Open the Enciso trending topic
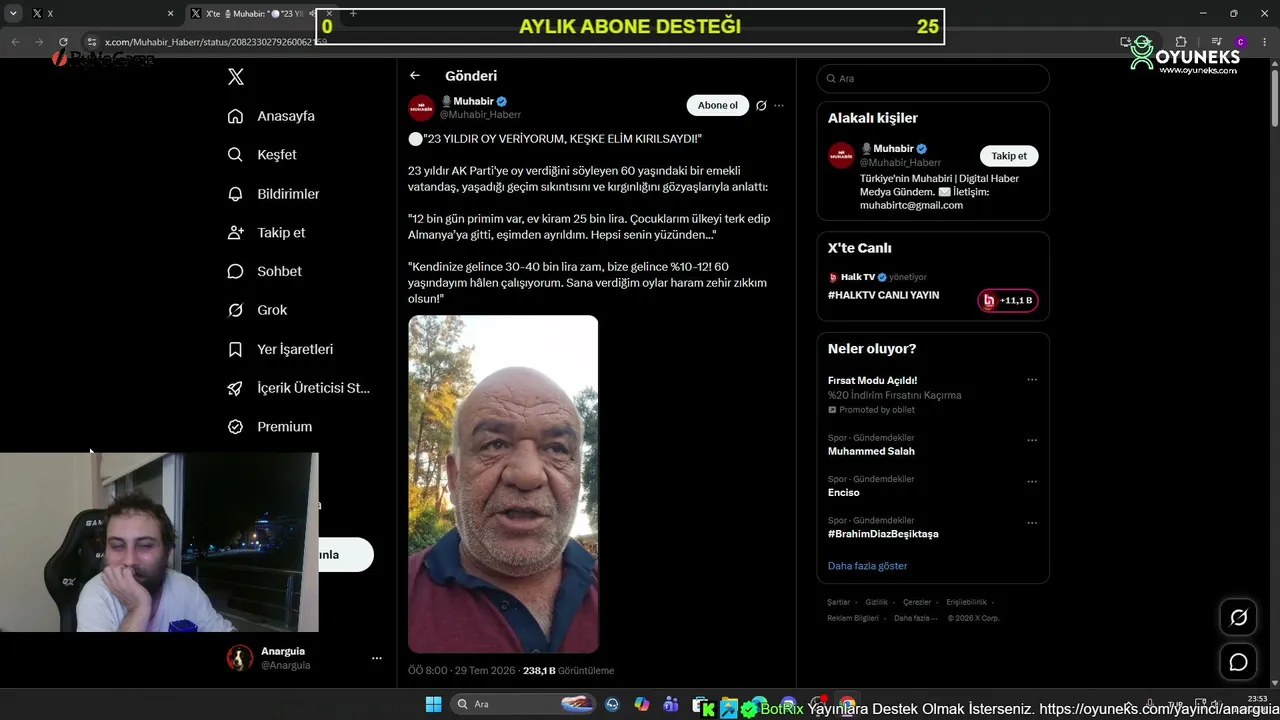Viewport: 1280px width, 720px height. click(844, 493)
